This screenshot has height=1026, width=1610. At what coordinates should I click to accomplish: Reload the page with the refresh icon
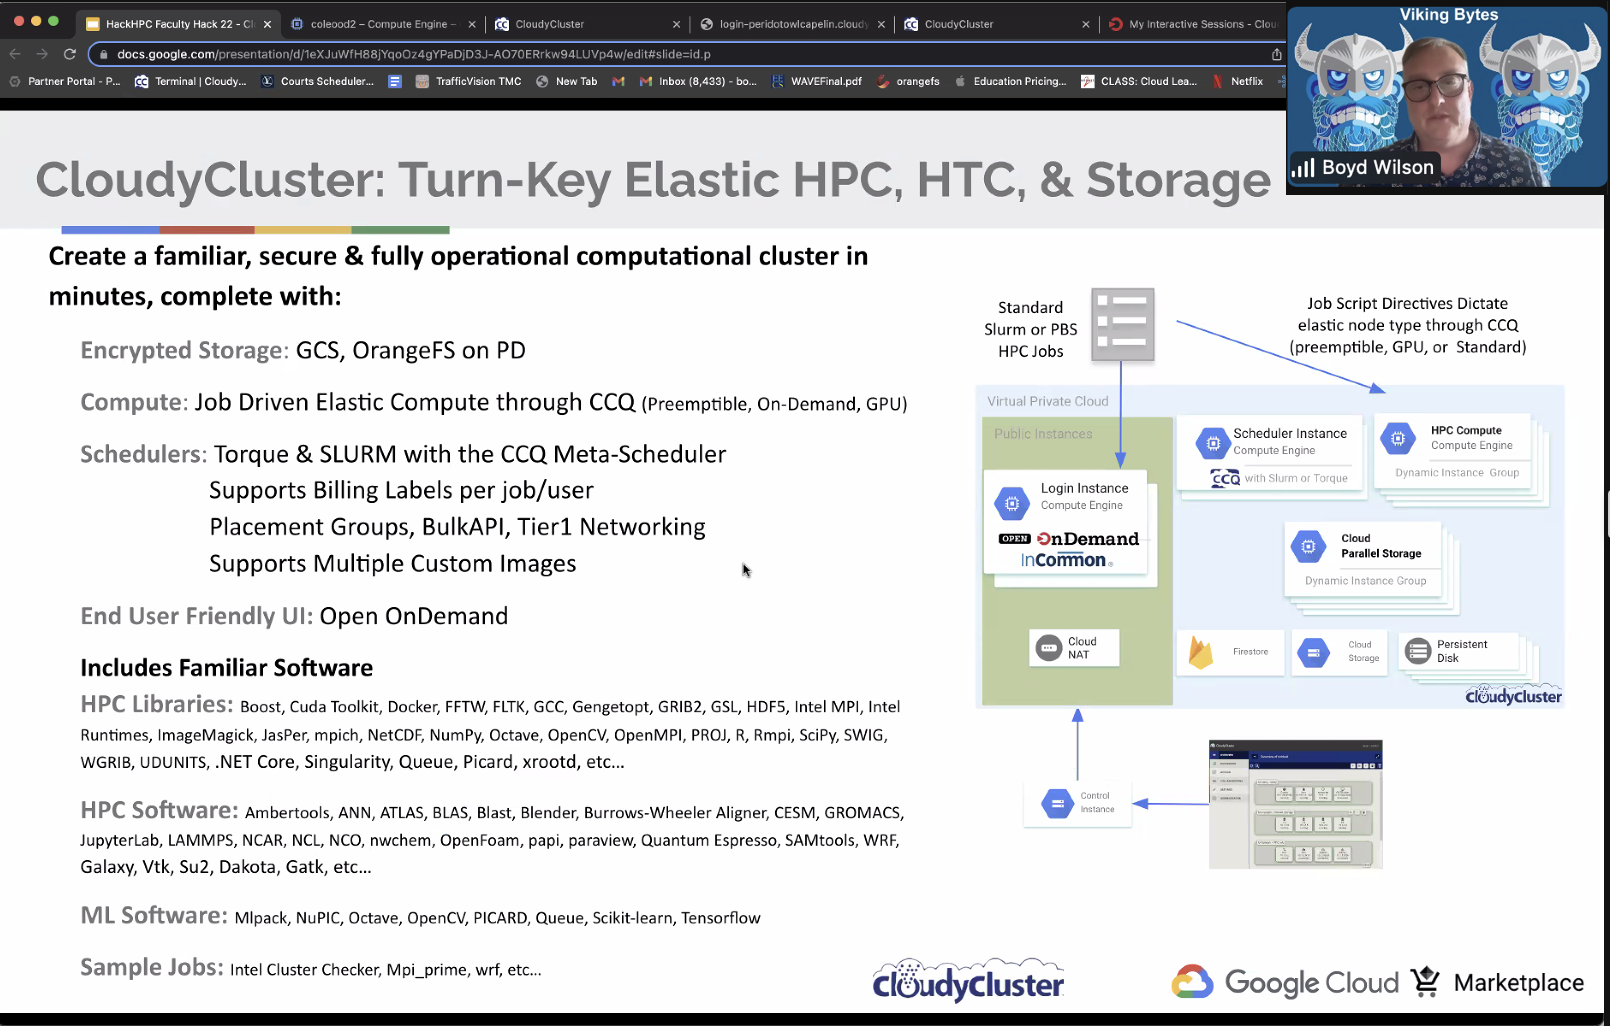69,54
